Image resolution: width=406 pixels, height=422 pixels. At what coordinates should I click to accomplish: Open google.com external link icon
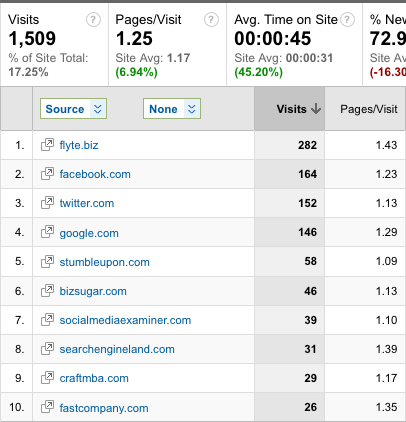pos(47,232)
